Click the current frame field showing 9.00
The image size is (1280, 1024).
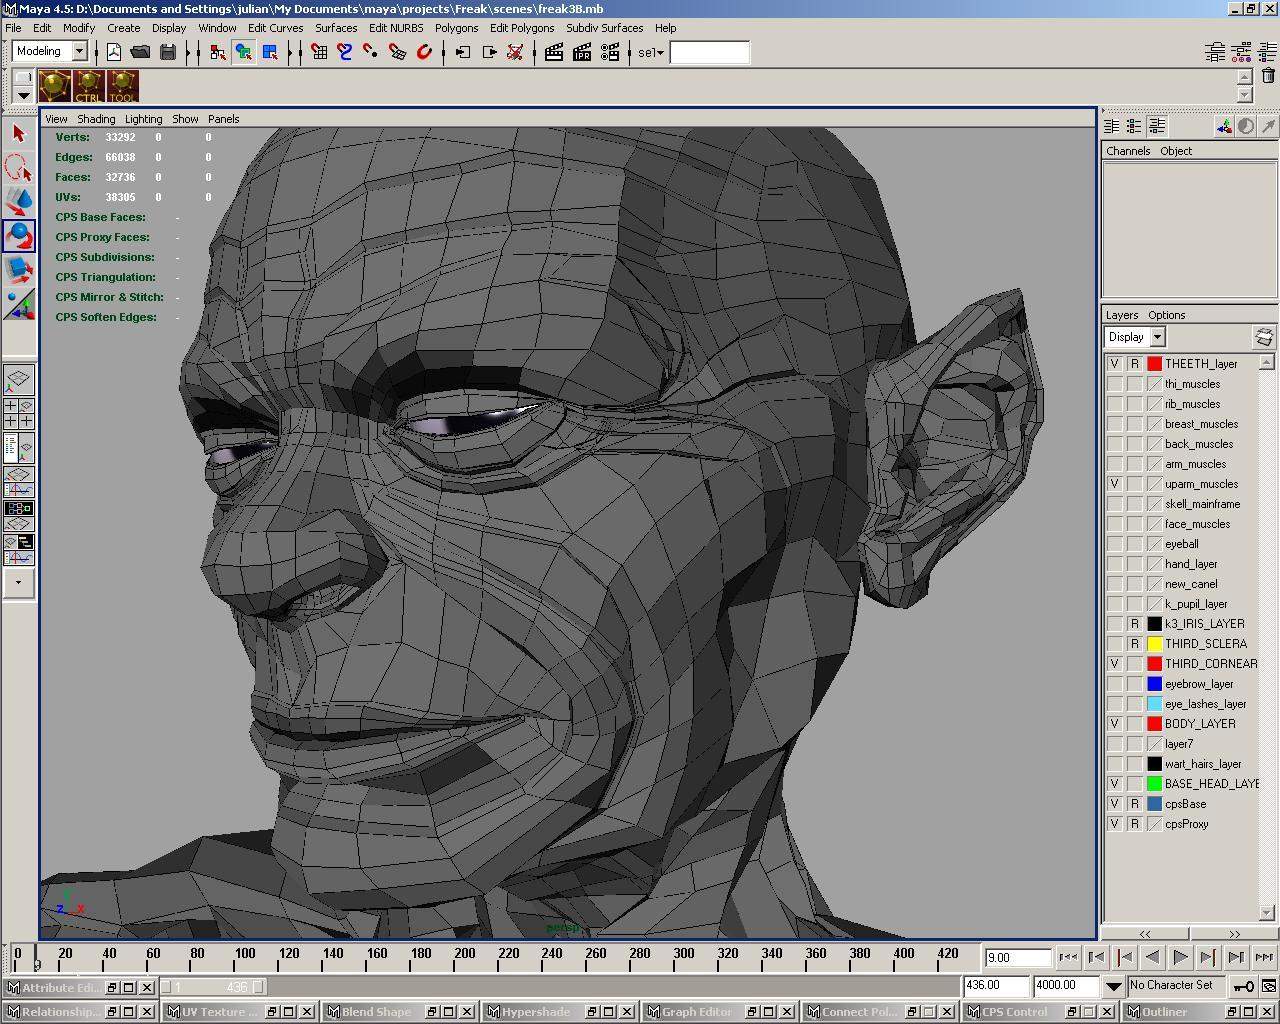[x=1016, y=957]
